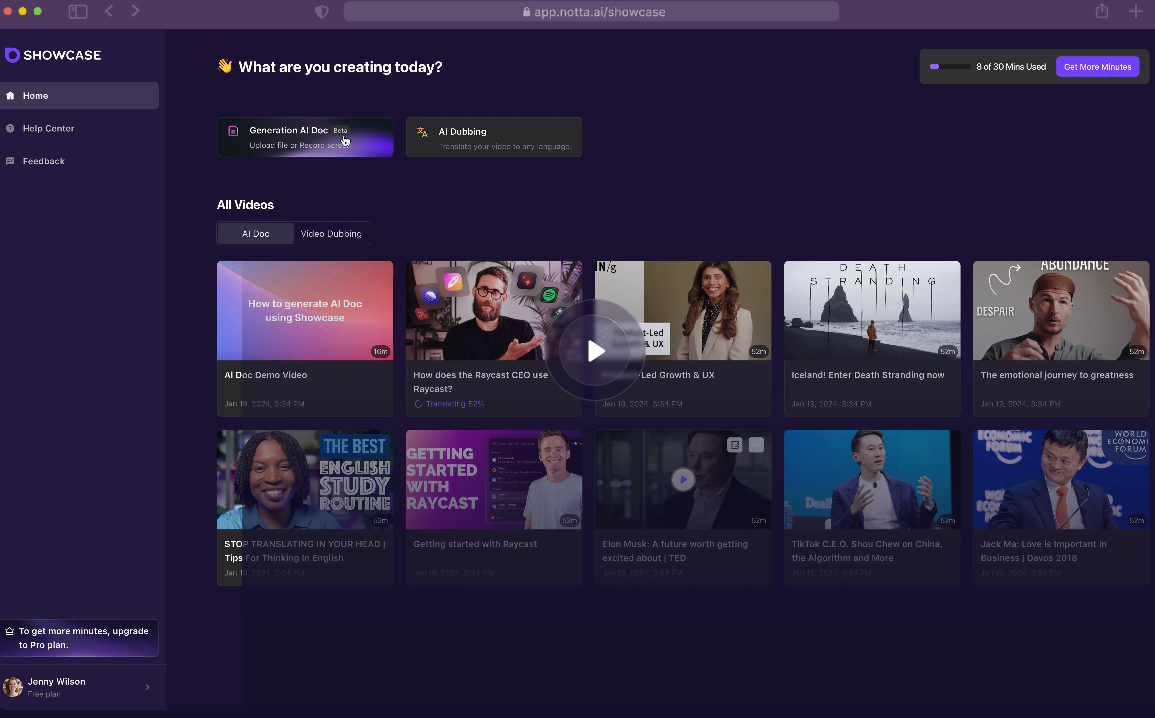Switch to the Video Dubbing tab
The image size is (1155, 718).
(x=331, y=233)
